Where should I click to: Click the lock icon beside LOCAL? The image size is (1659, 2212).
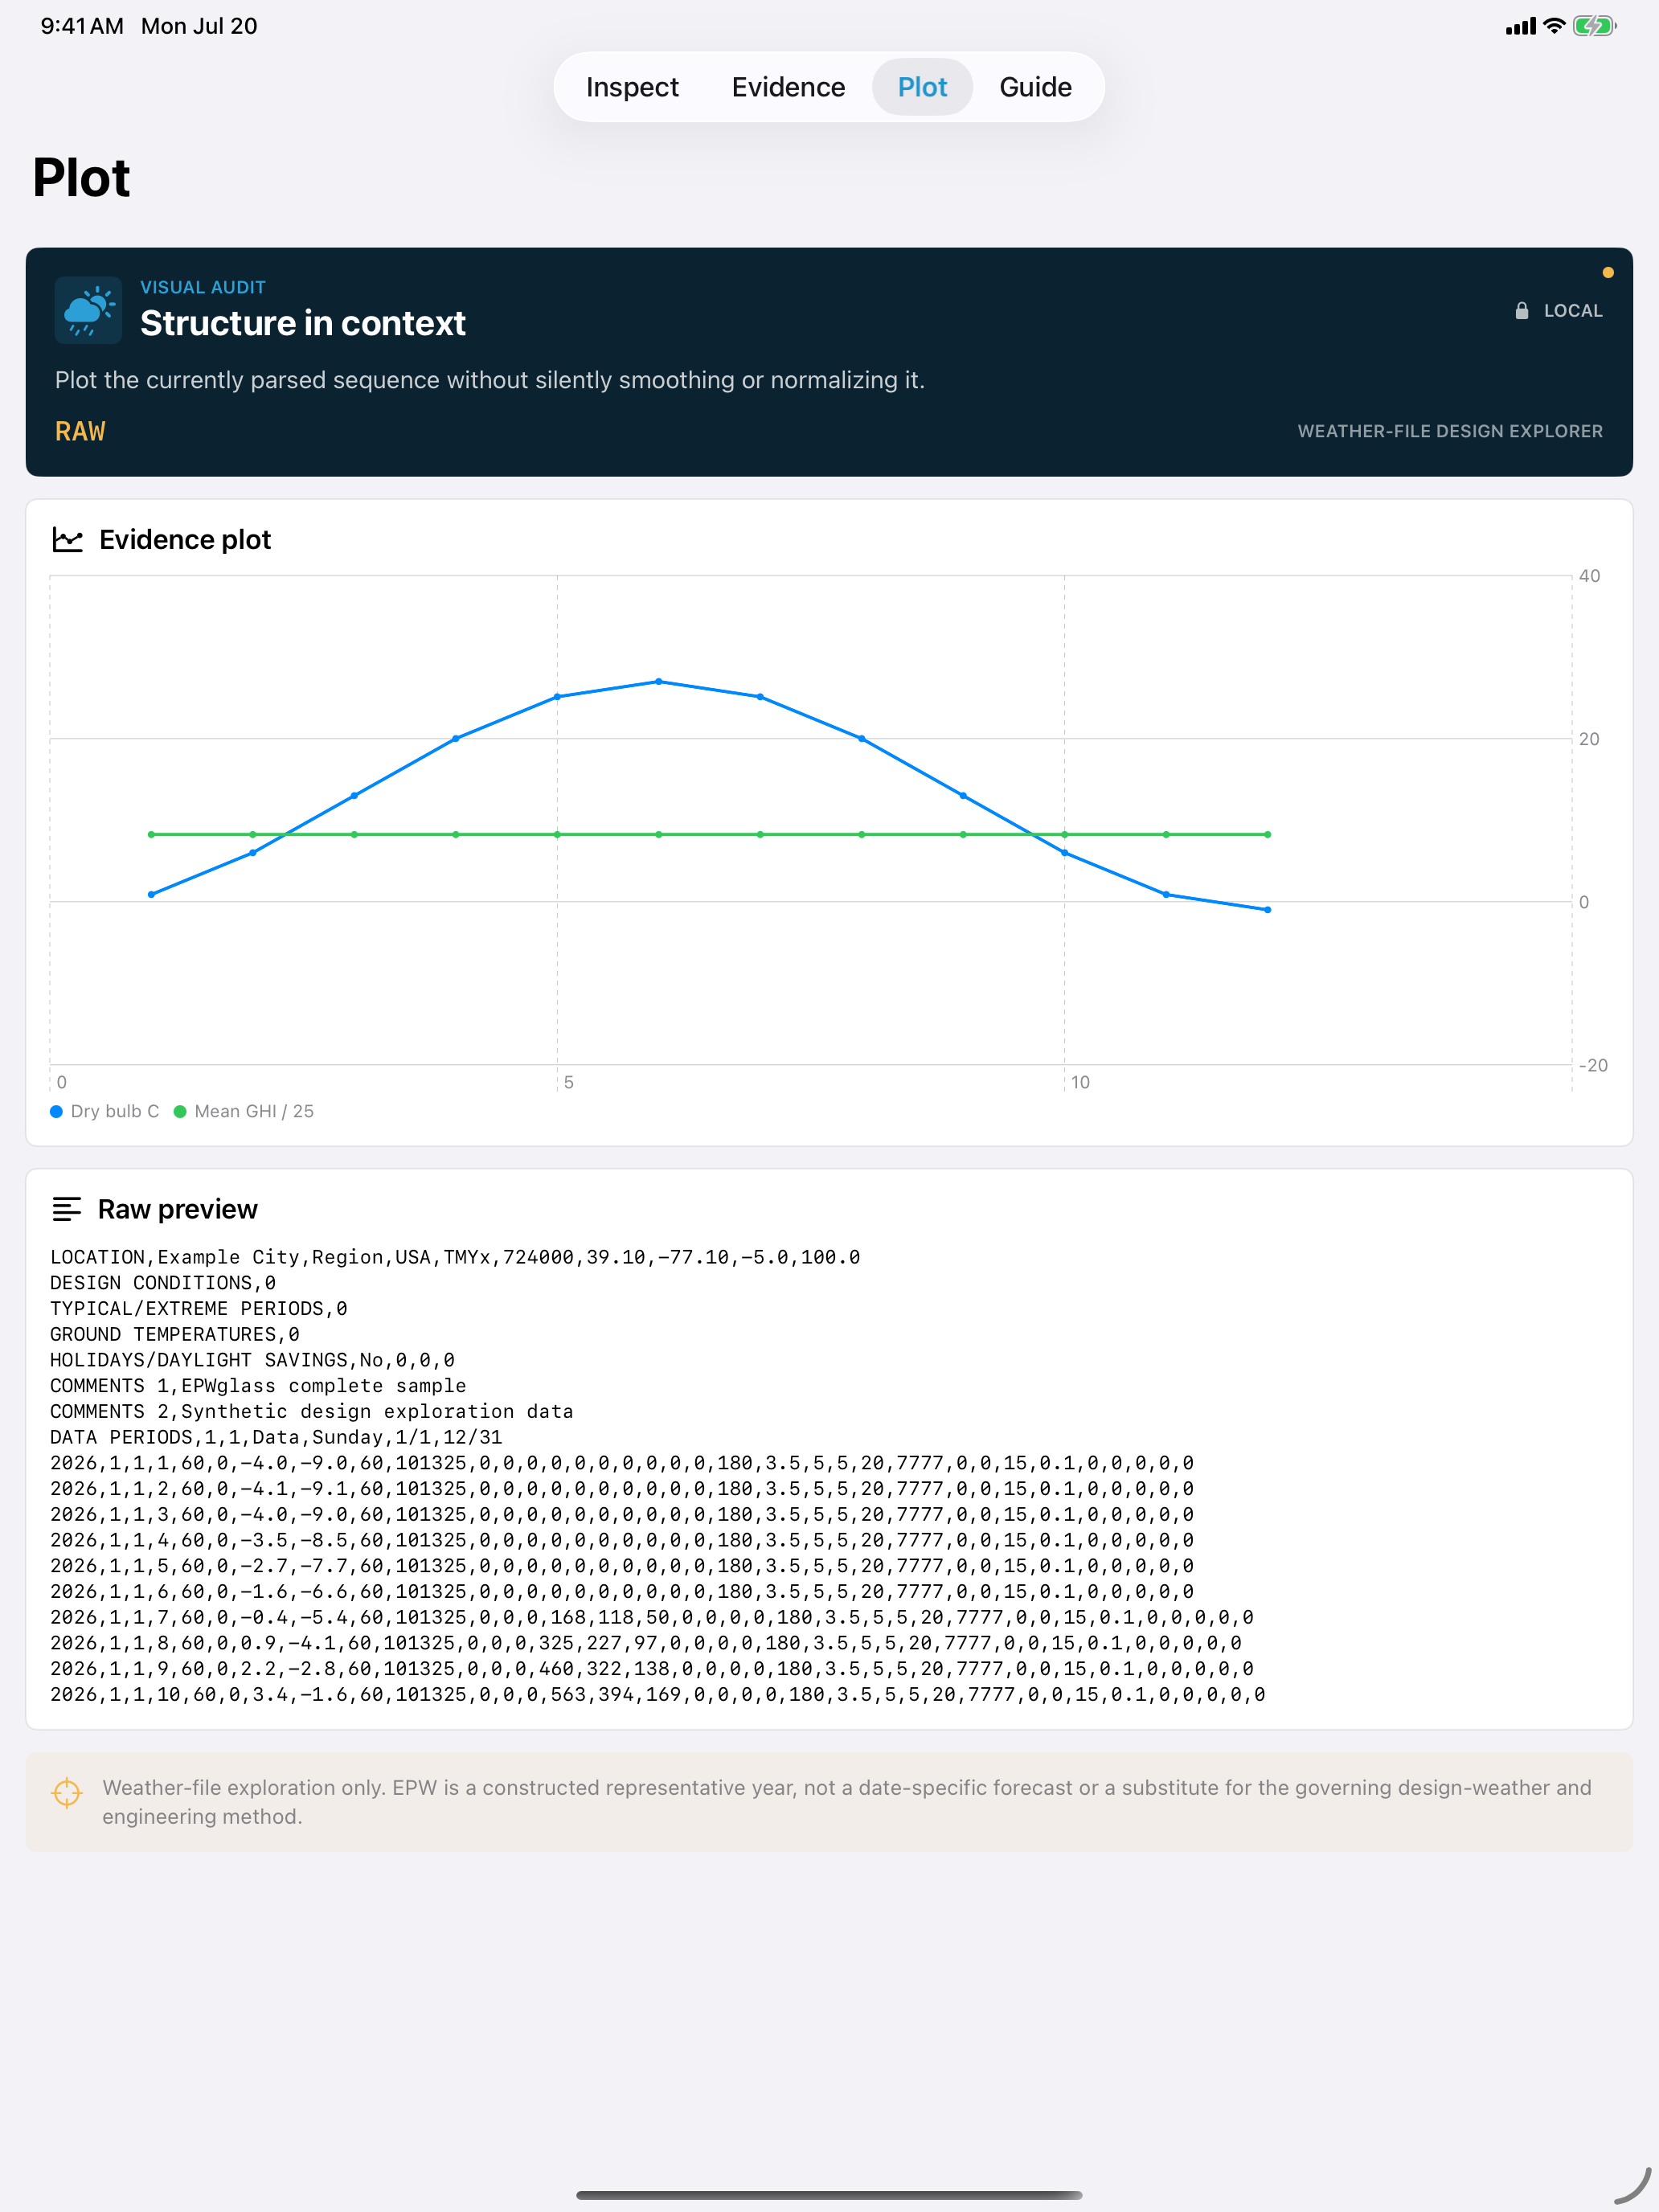[x=1521, y=311]
